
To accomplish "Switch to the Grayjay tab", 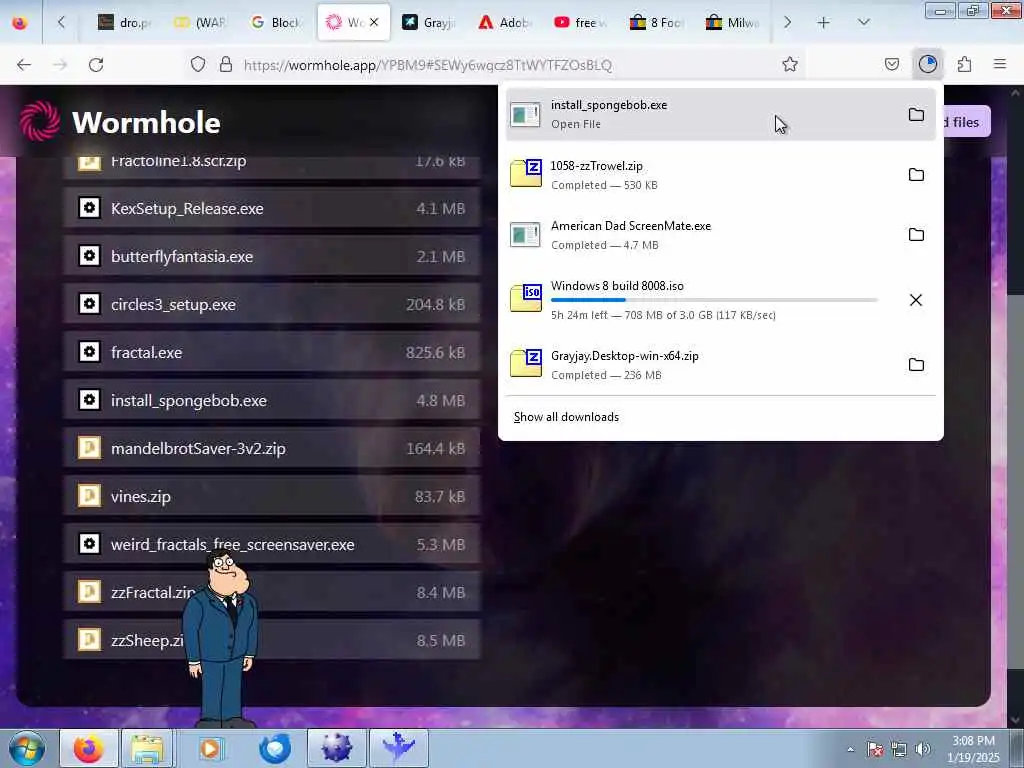I will [429, 22].
